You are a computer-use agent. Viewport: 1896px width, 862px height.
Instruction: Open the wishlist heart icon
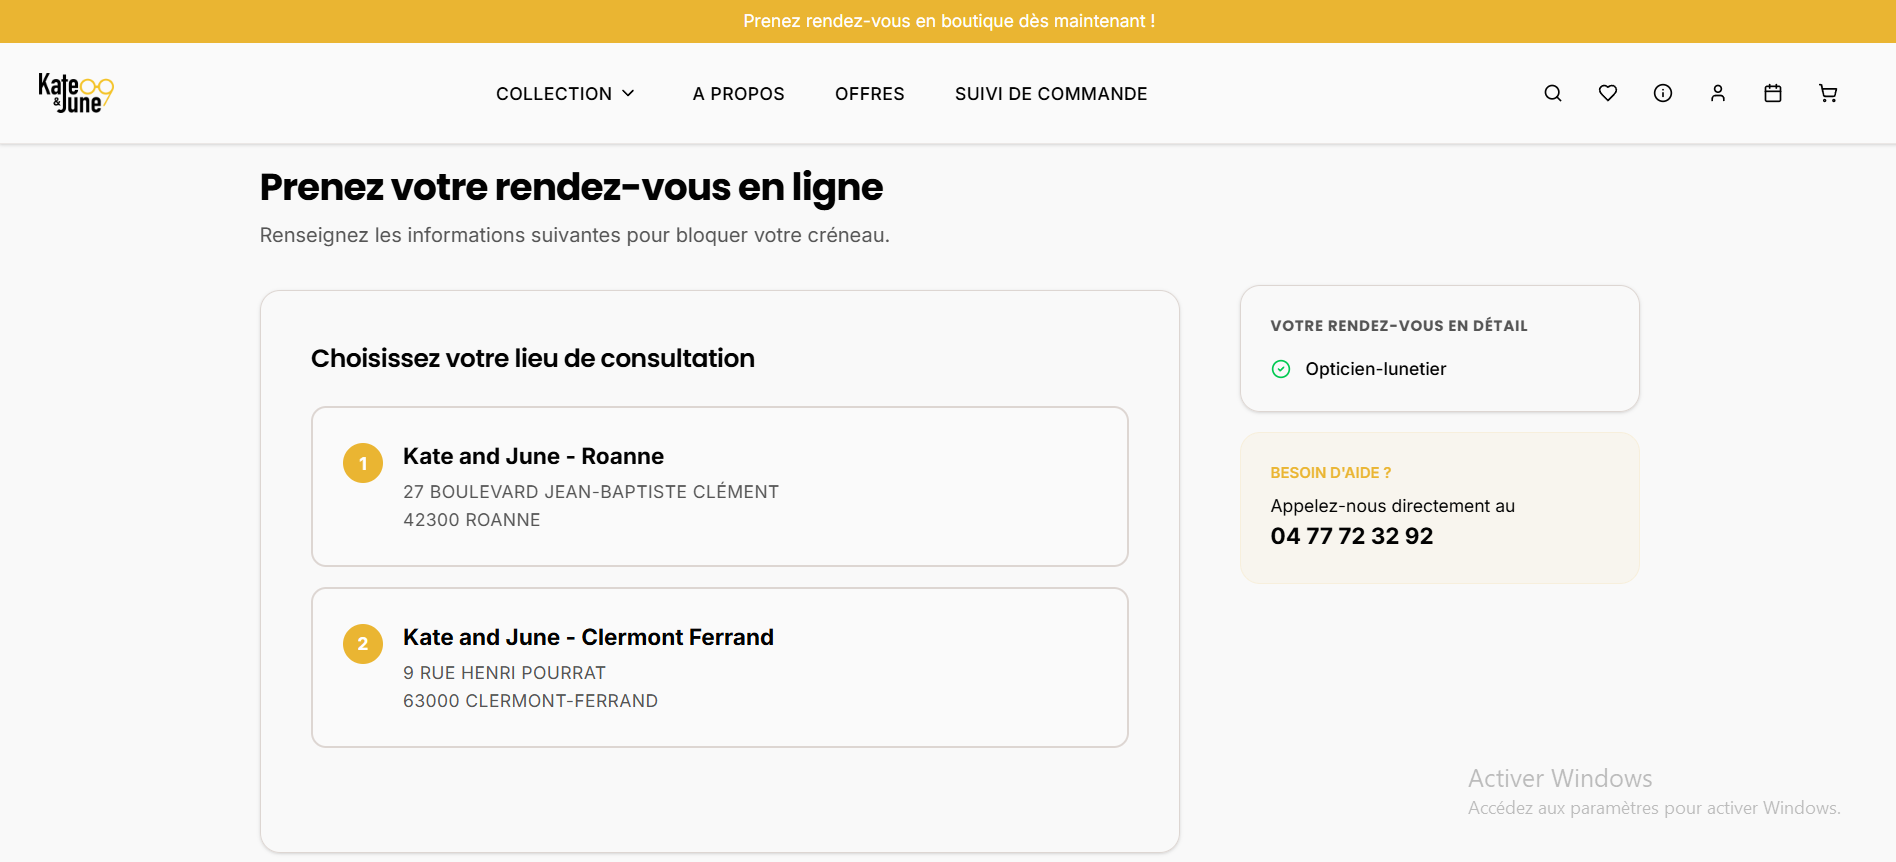click(1608, 93)
